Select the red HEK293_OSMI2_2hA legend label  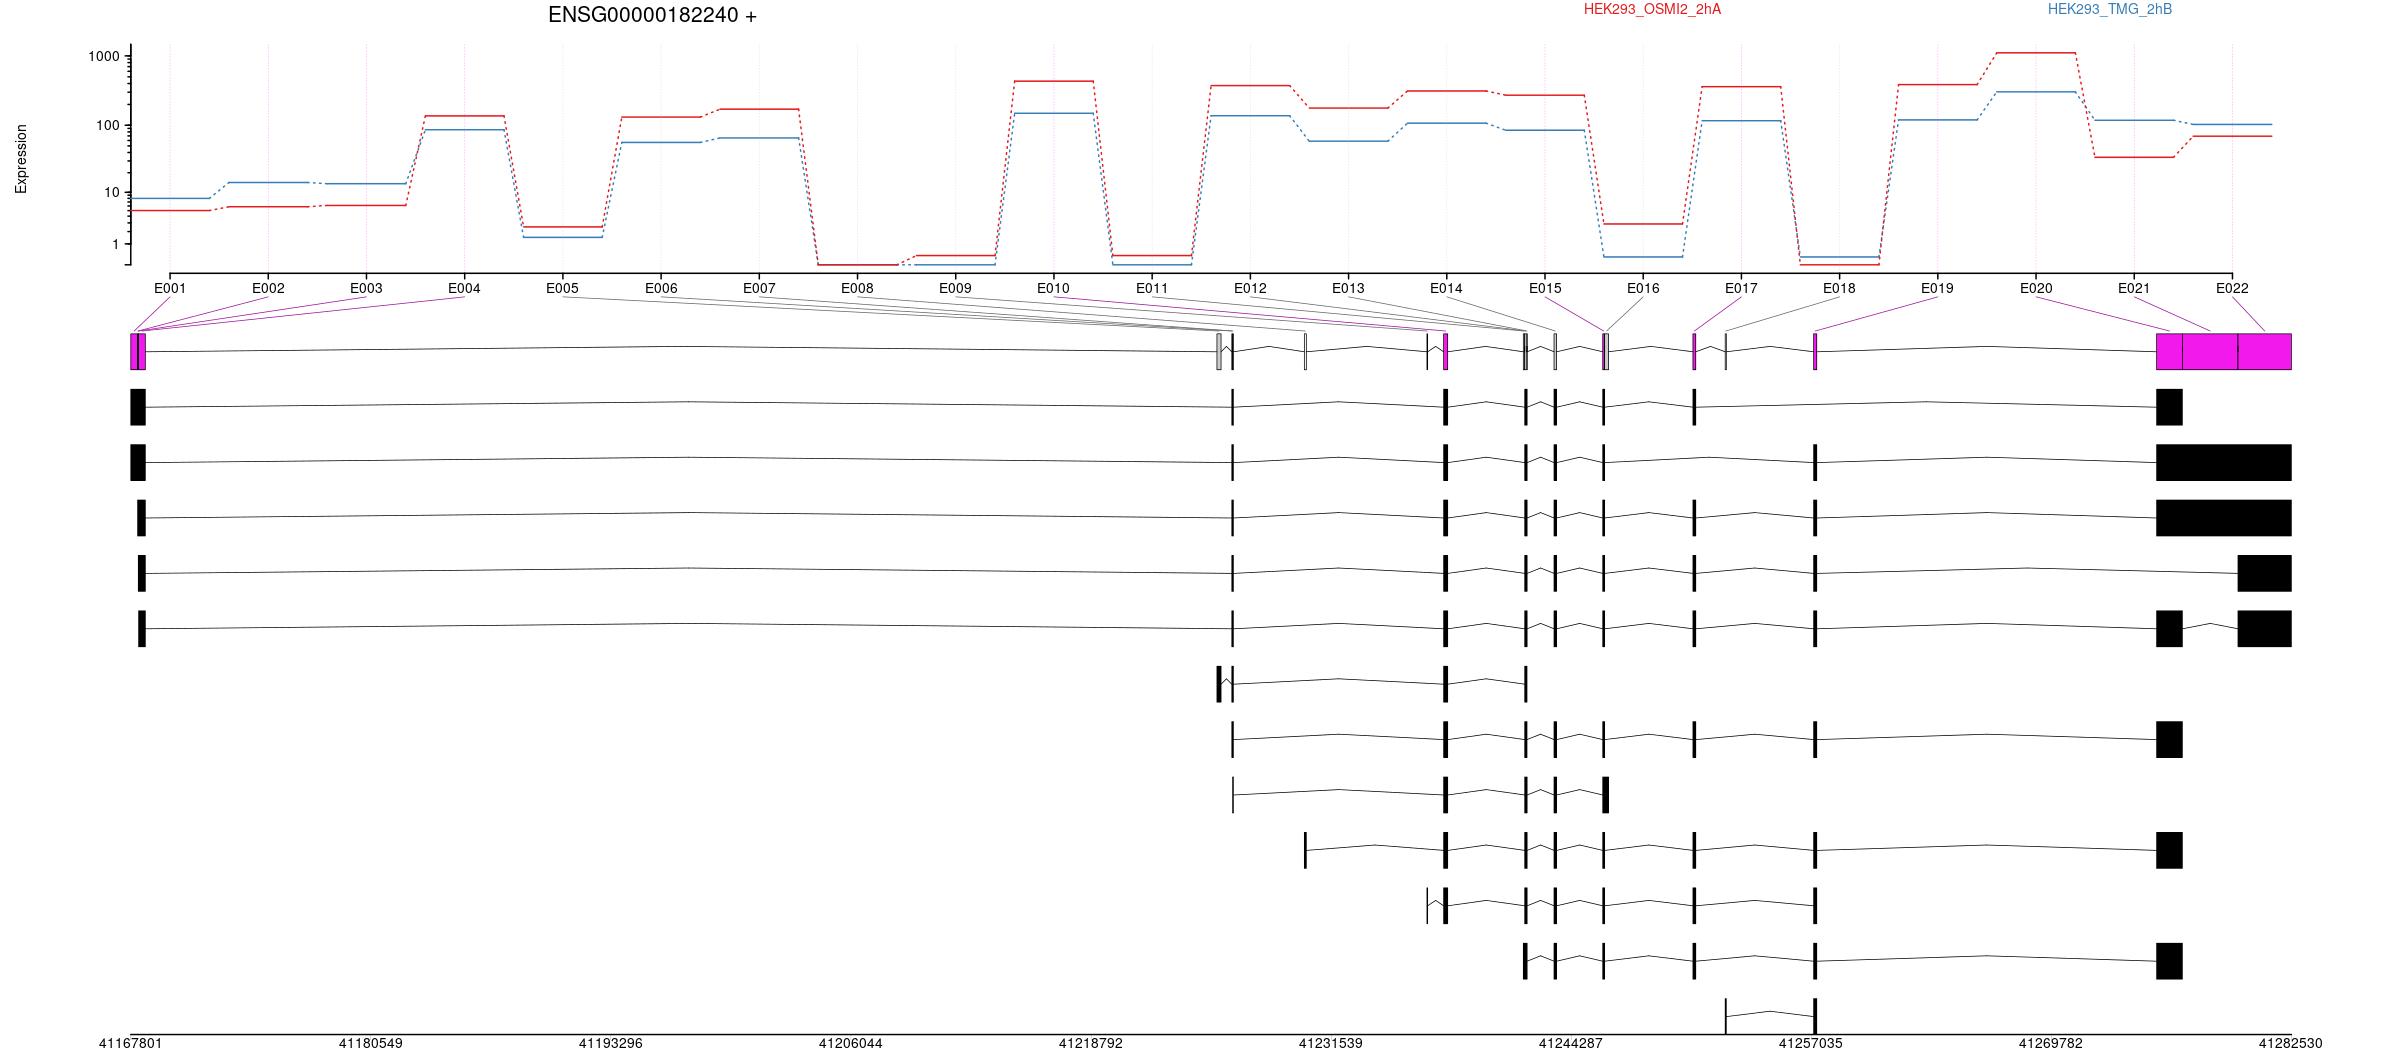pyautogui.click(x=1652, y=9)
